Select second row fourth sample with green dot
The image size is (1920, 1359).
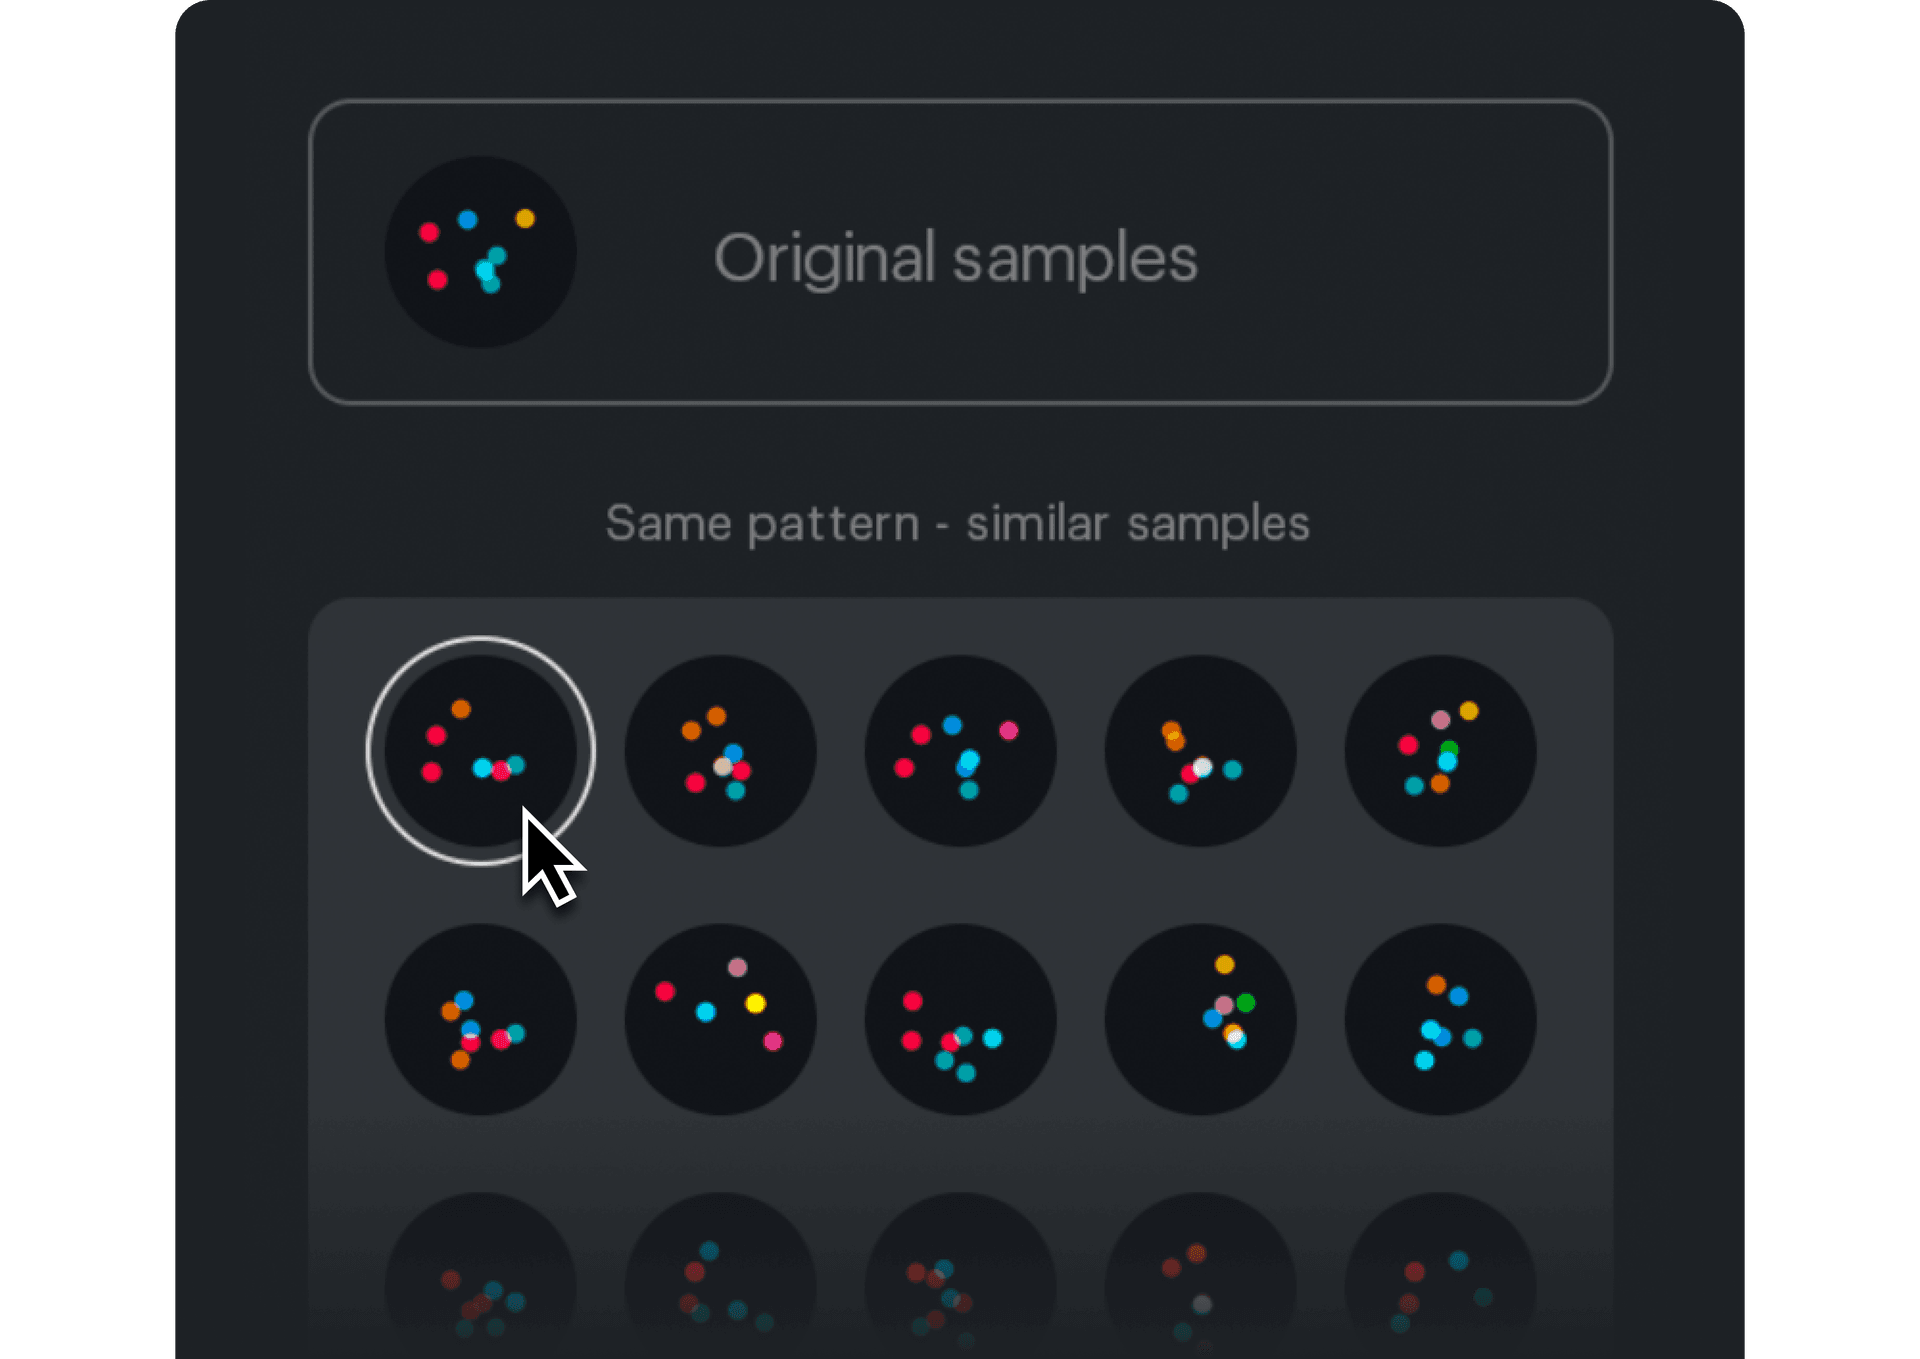(x=1200, y=1019)
